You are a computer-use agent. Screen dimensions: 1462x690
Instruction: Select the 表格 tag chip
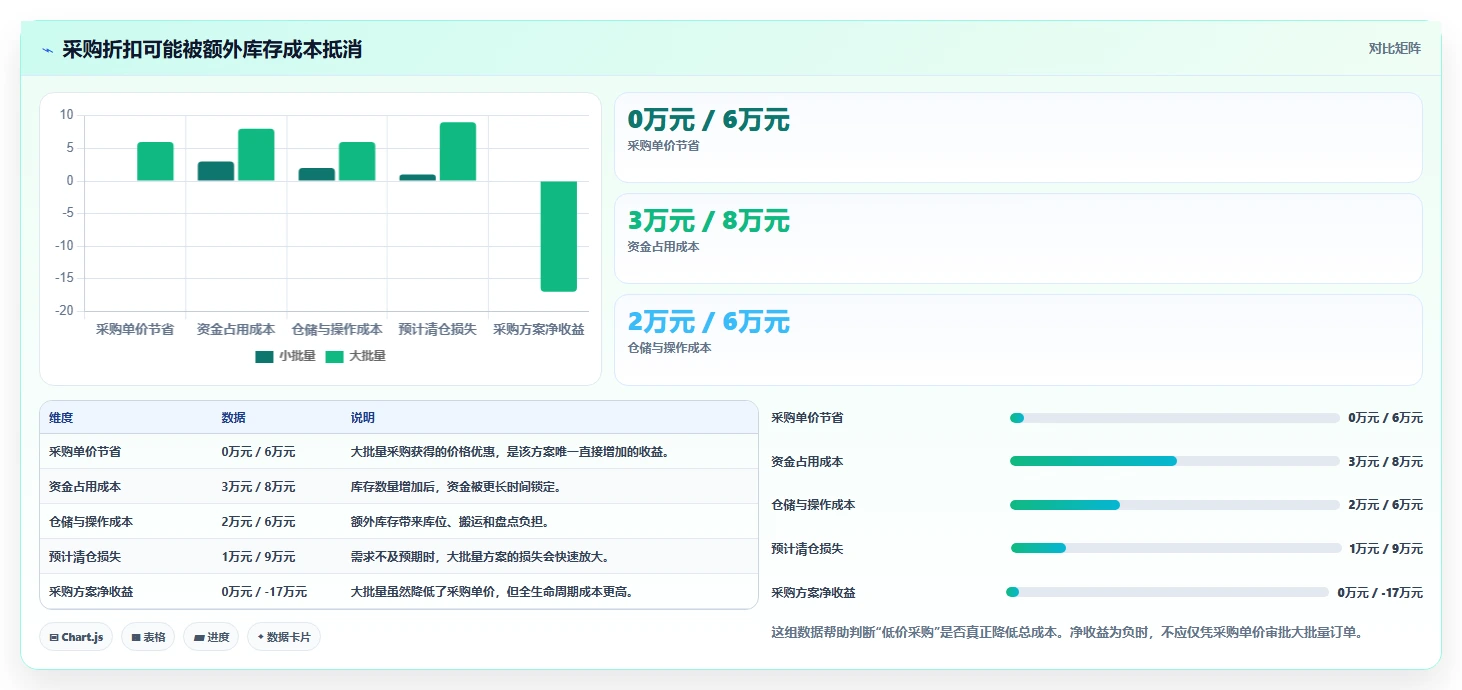point(148,637)
